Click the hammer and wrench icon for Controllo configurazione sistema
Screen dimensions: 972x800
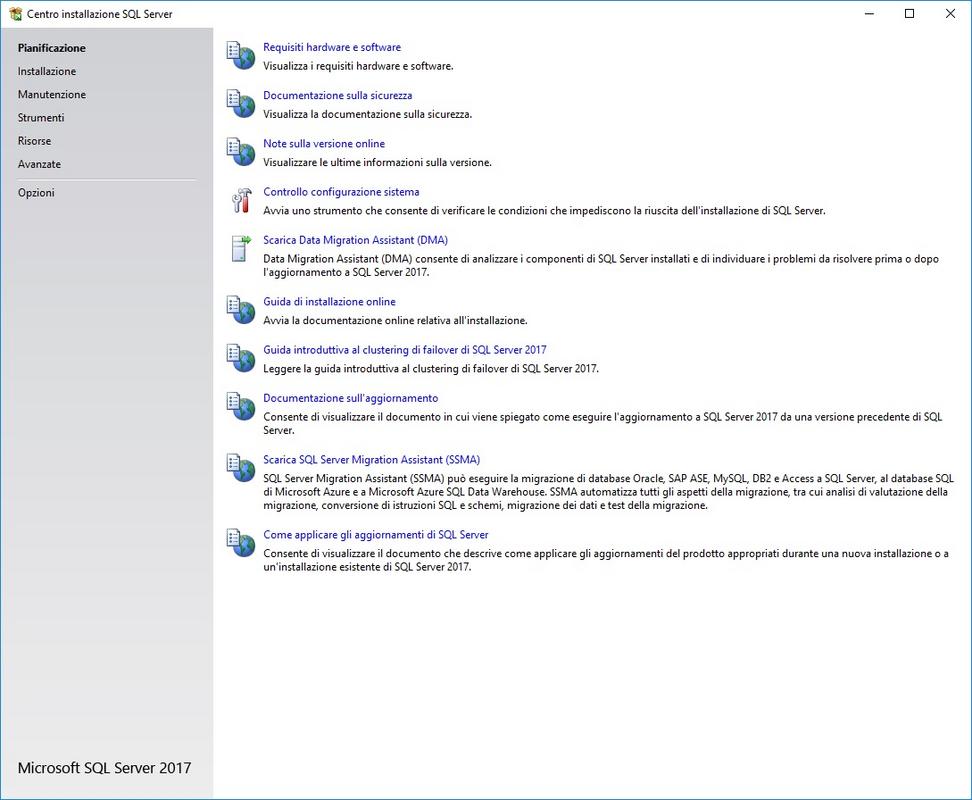coord(241,200)
